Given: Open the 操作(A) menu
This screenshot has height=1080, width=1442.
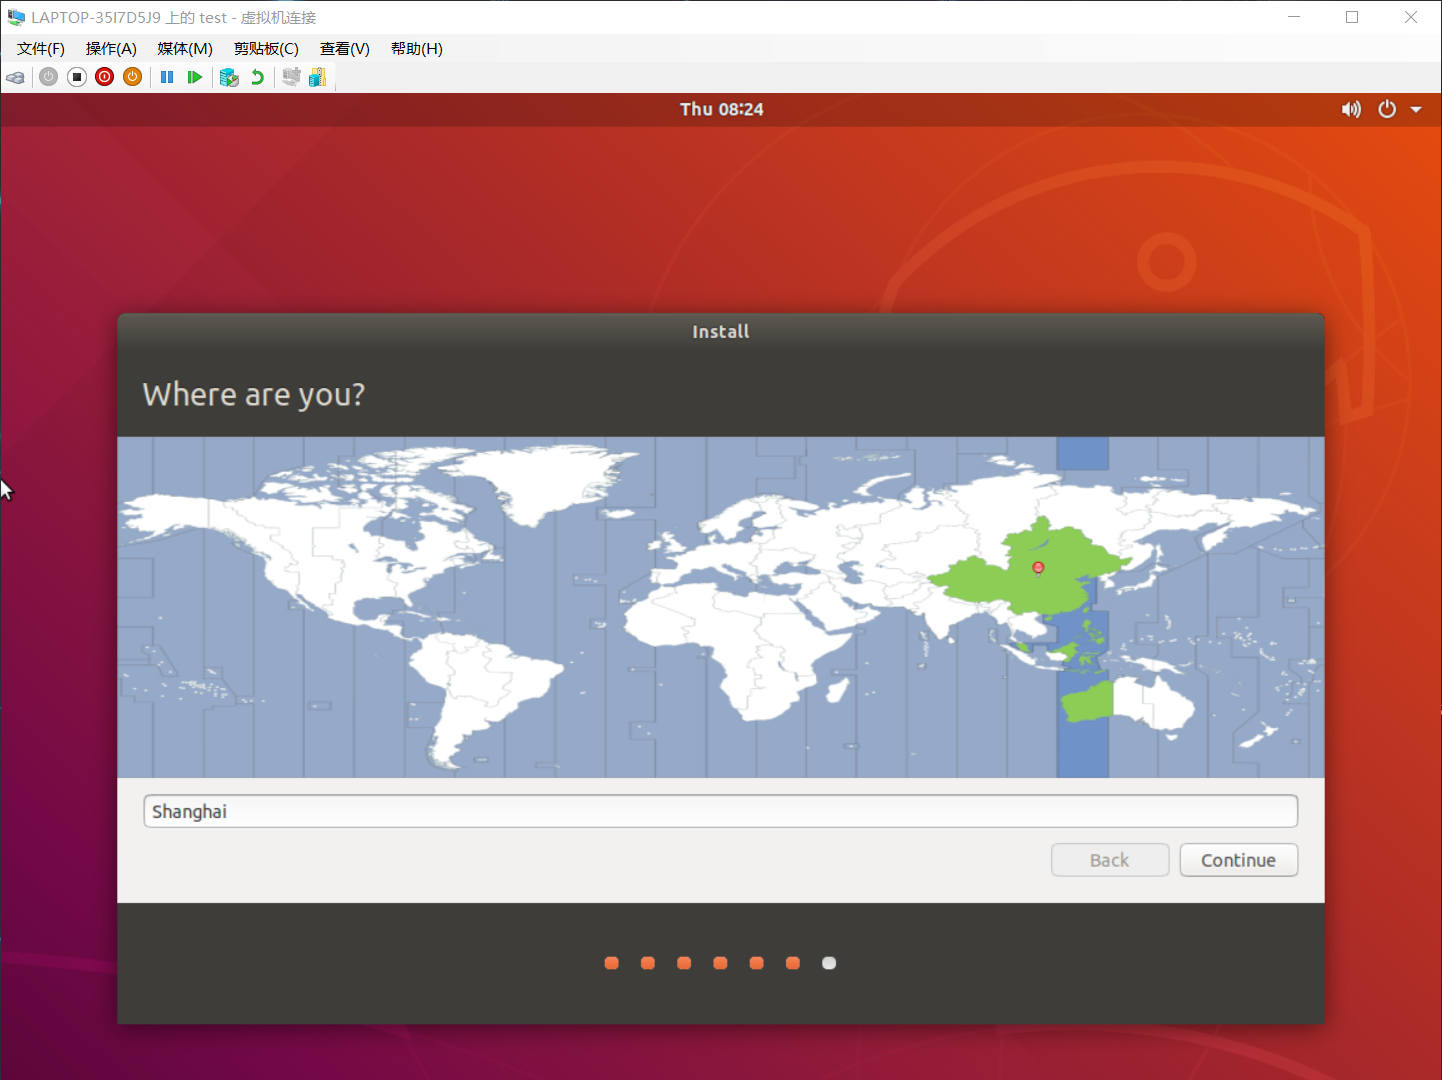Looking at the screenshot, I should (x=111, y=49).
